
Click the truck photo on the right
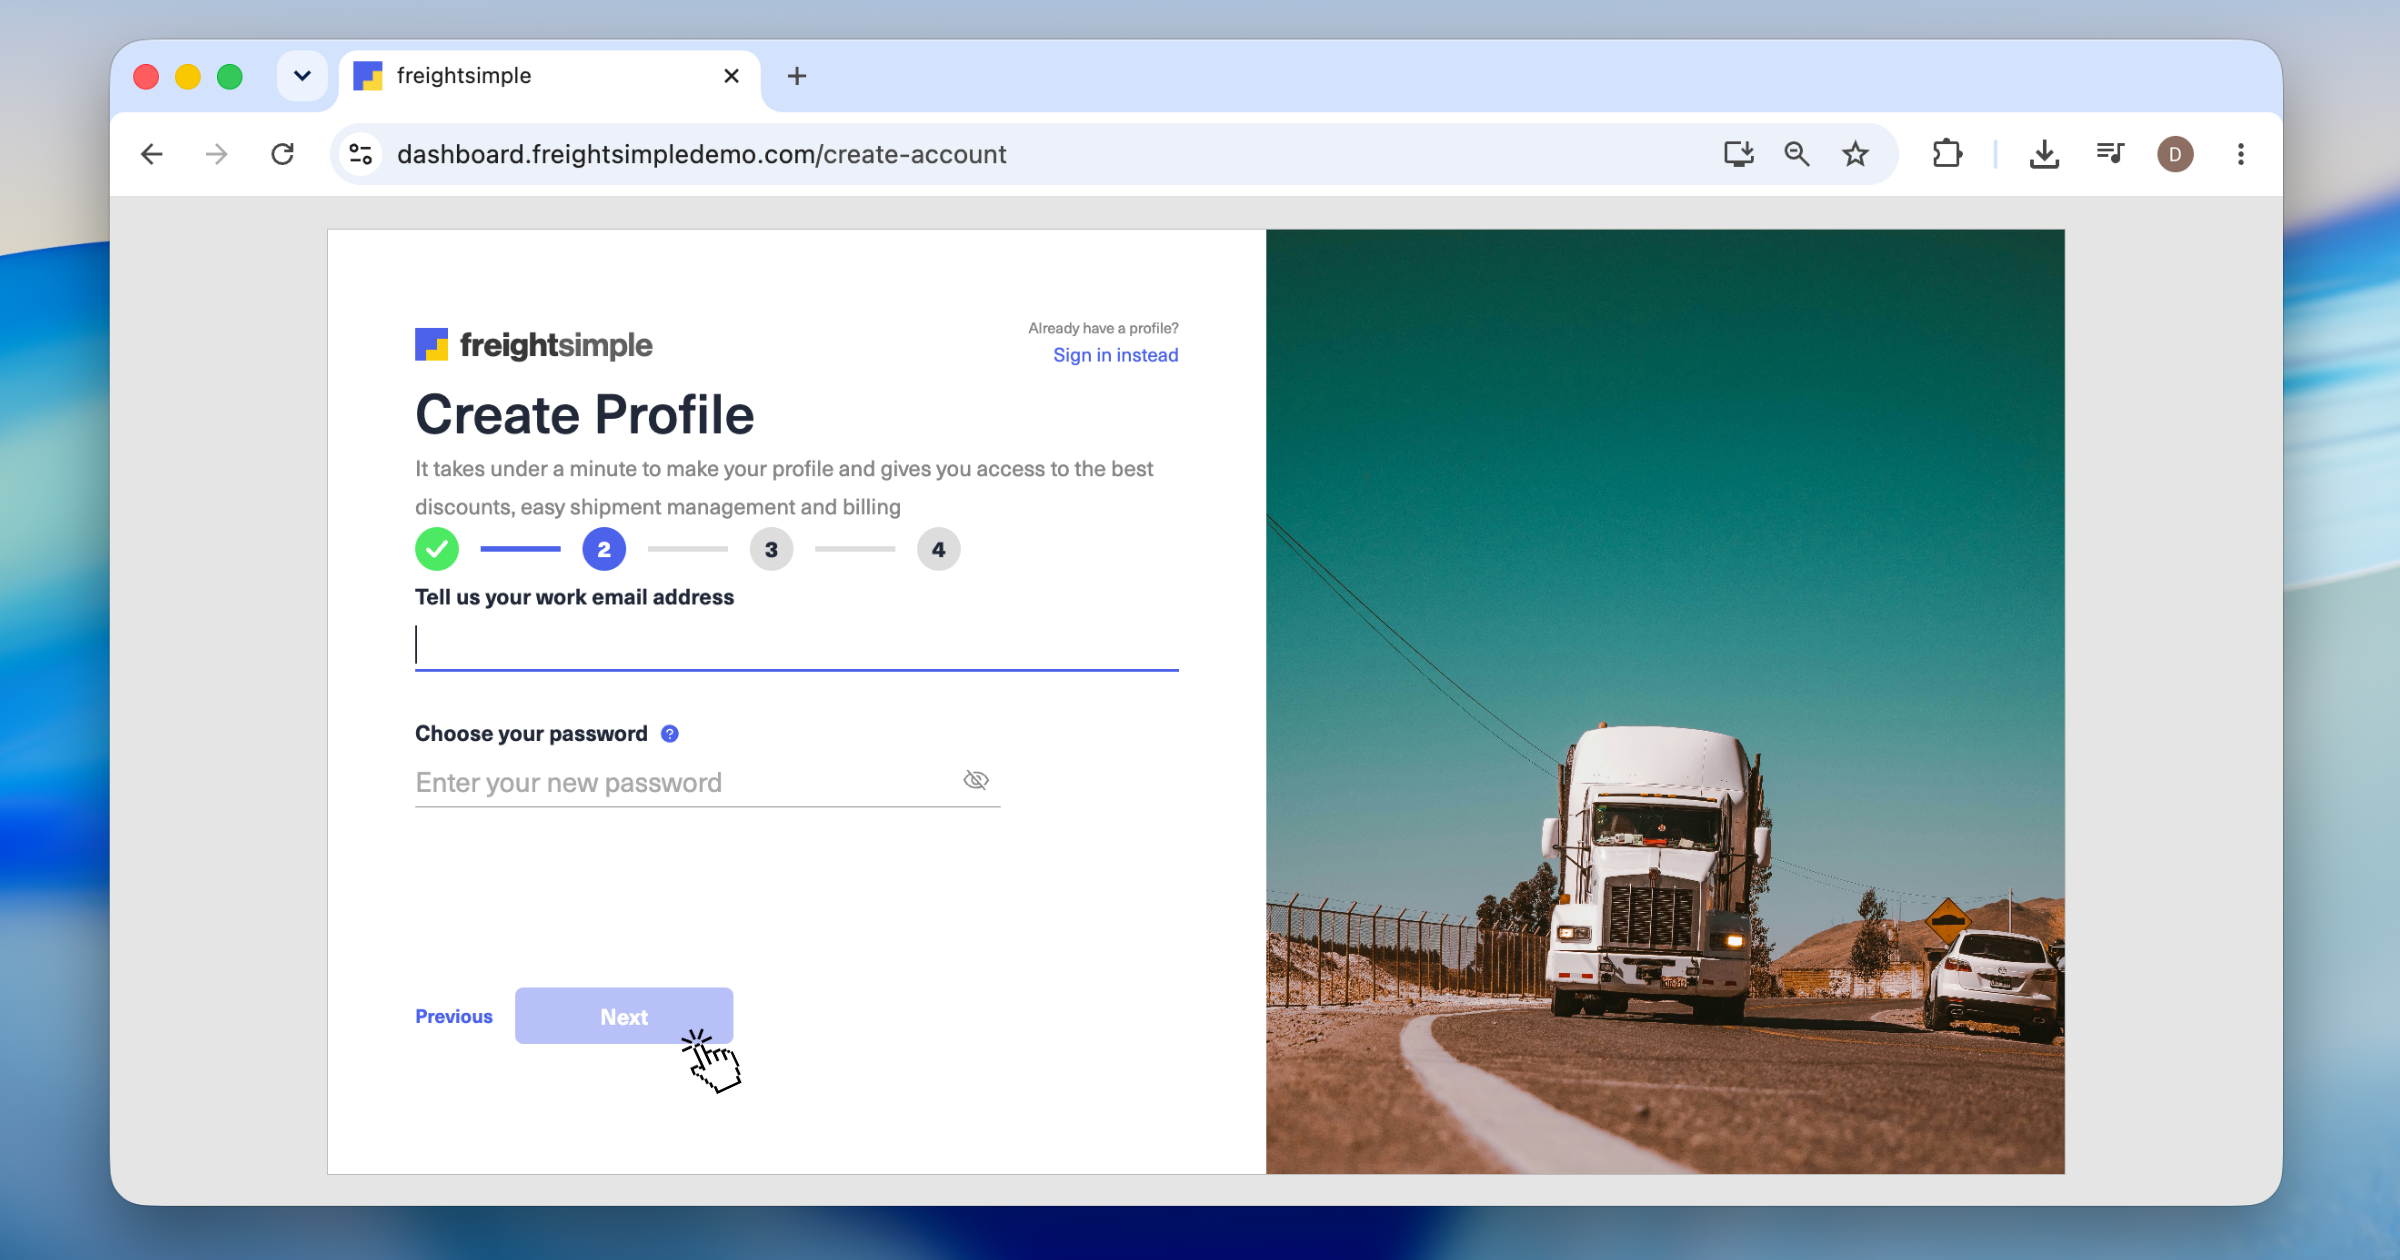[1665, 701]
